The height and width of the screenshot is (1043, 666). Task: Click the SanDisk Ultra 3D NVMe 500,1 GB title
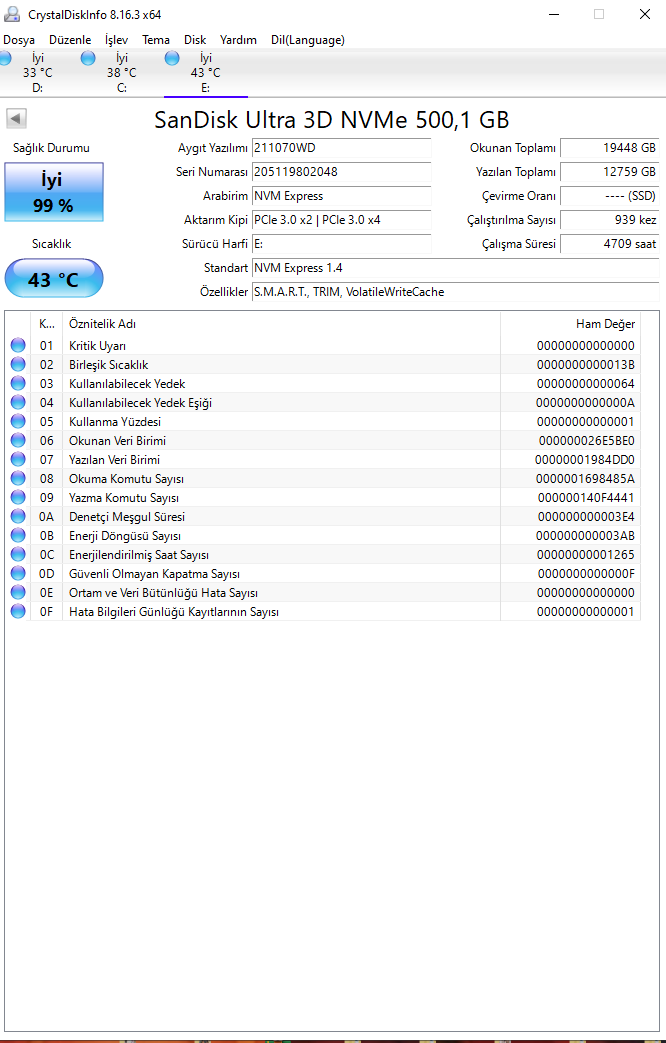pyautogui.click(x=332, y=120)
